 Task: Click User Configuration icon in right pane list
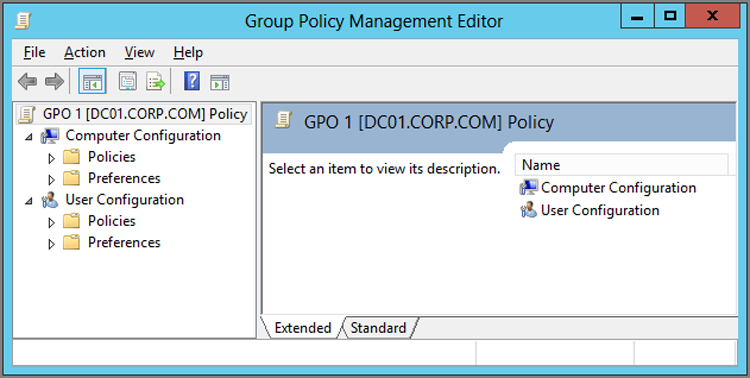click(529, 210)
